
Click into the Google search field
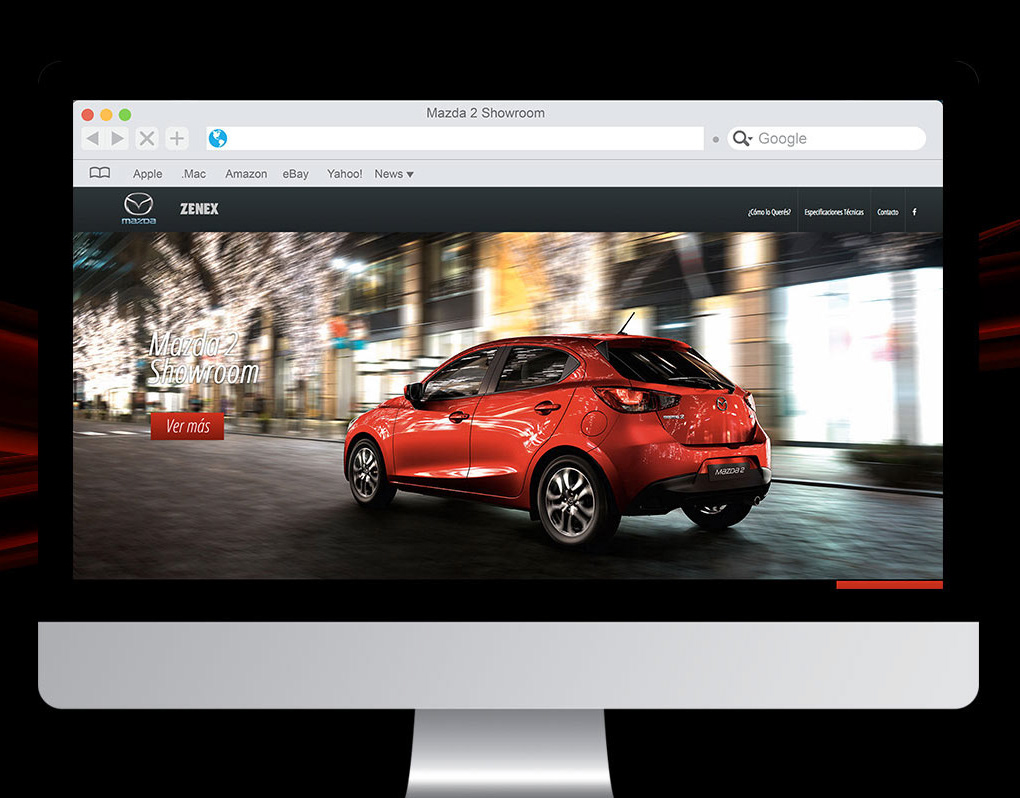(826, 139)
